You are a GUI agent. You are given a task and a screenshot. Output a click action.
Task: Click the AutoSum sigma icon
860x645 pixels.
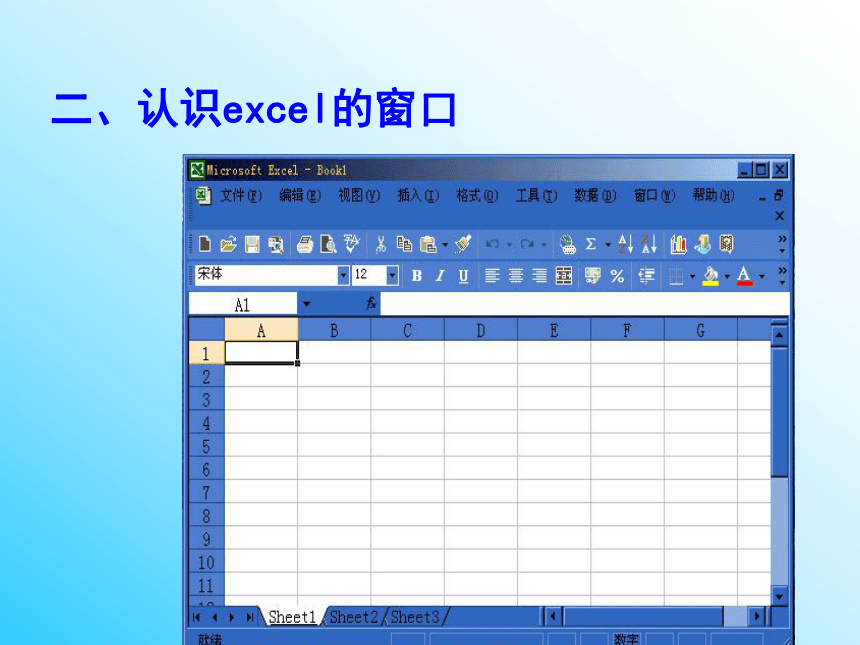pyautogui.click(x=591, y=244)
